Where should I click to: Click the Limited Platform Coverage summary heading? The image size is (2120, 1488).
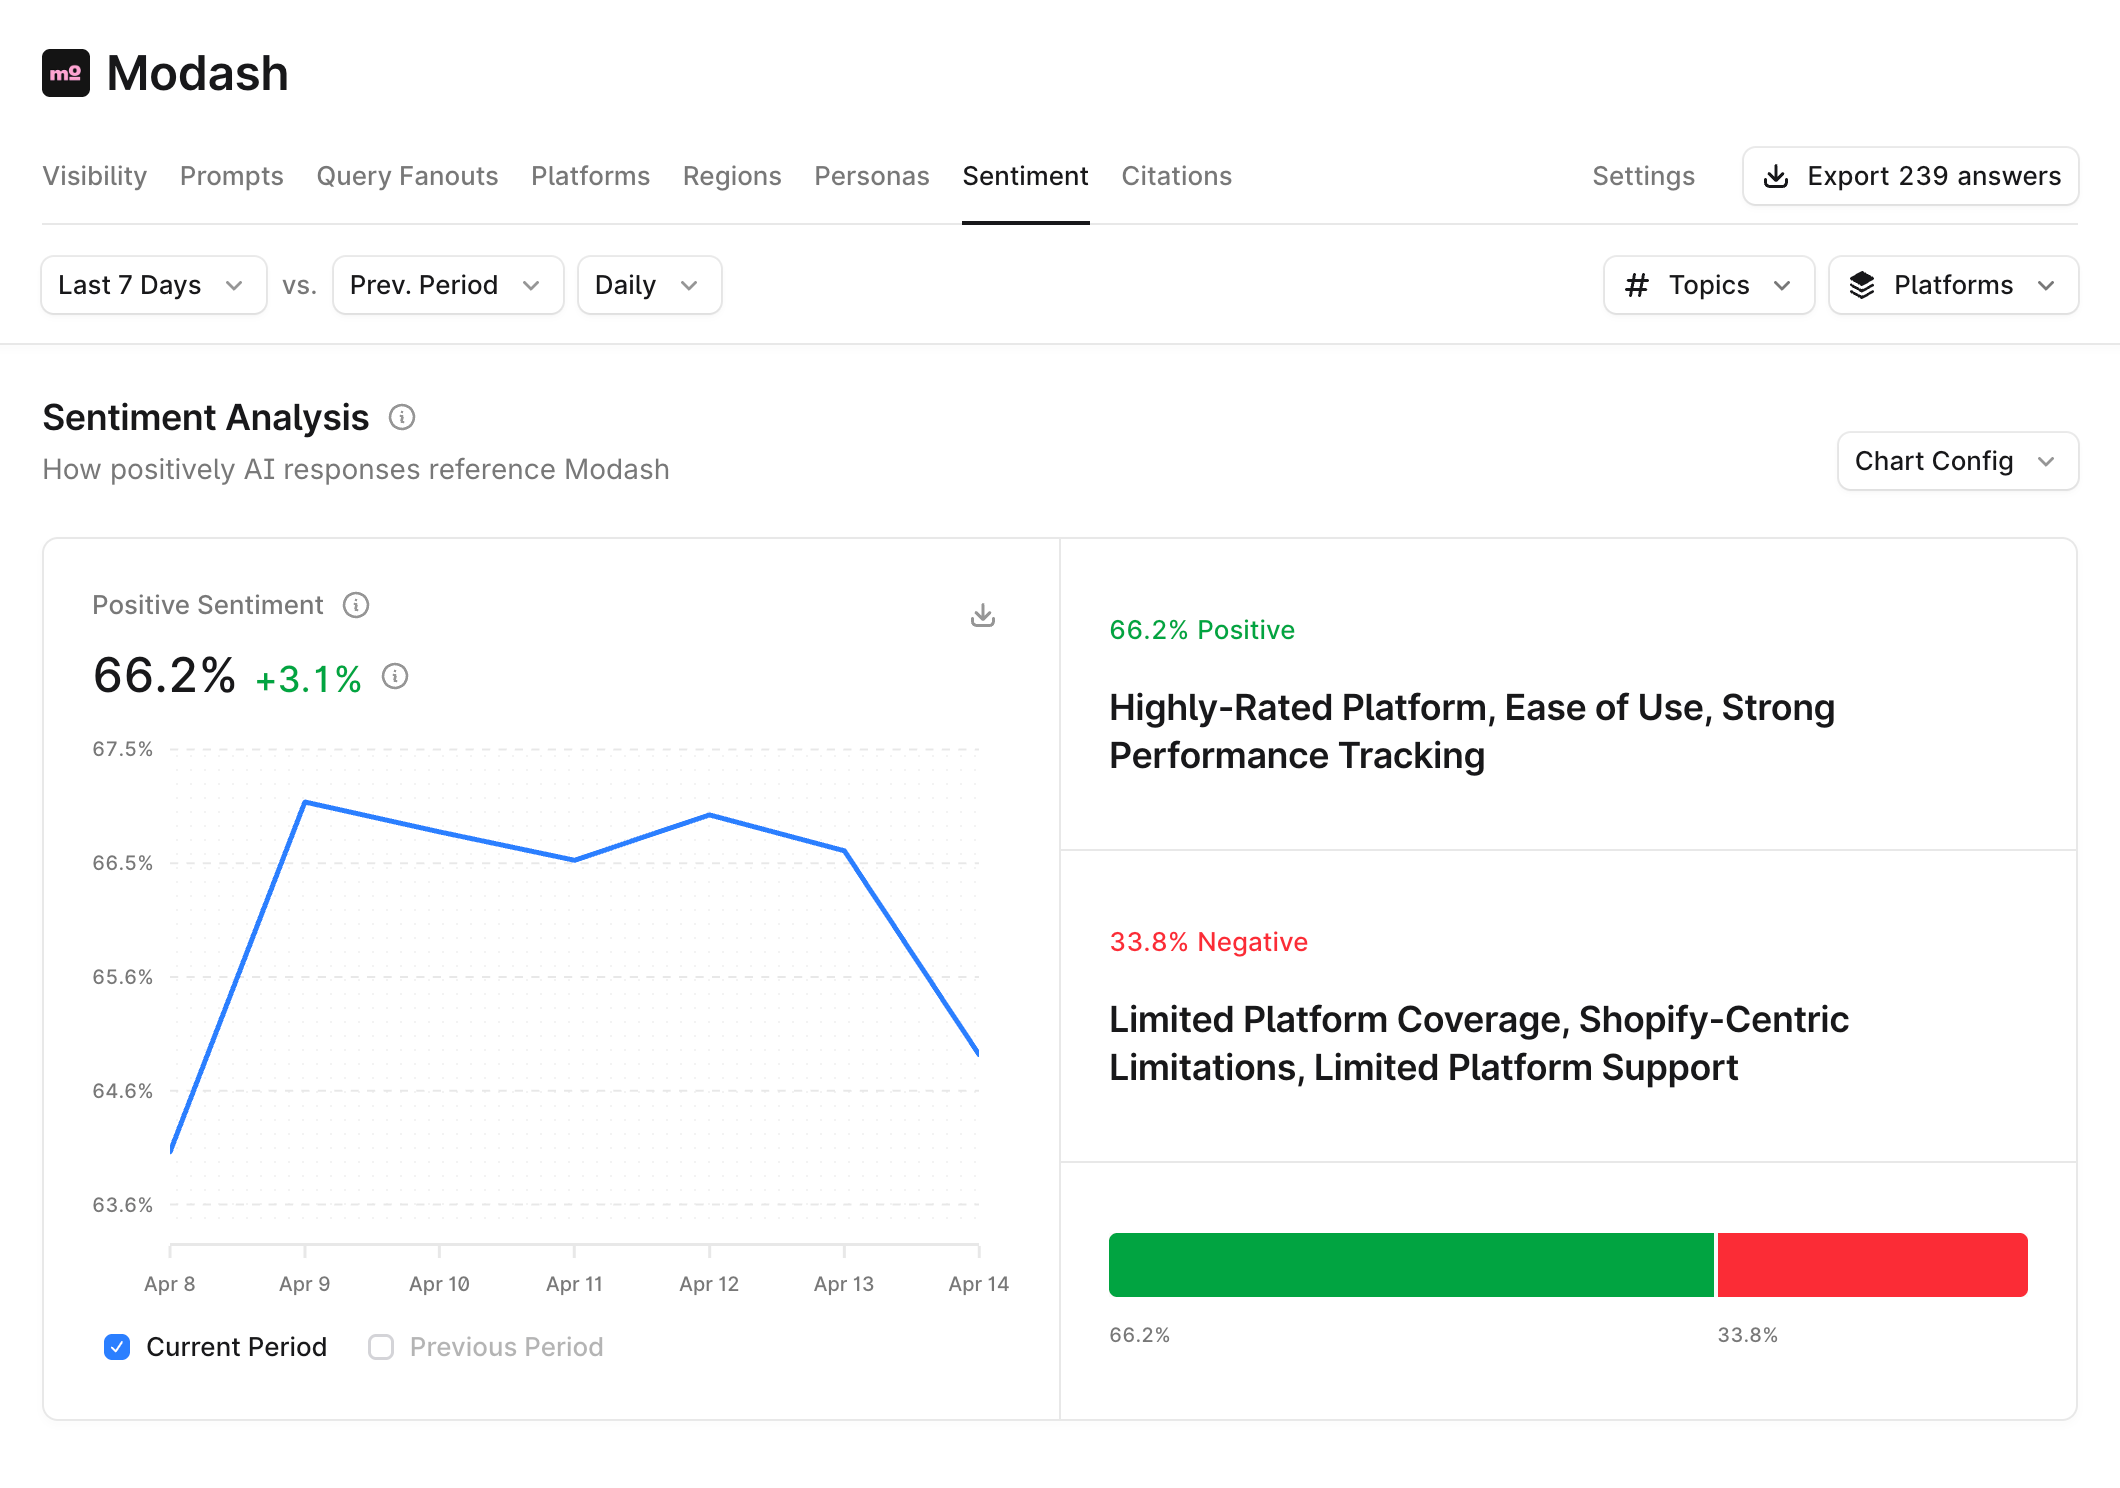[1479, 1044]
